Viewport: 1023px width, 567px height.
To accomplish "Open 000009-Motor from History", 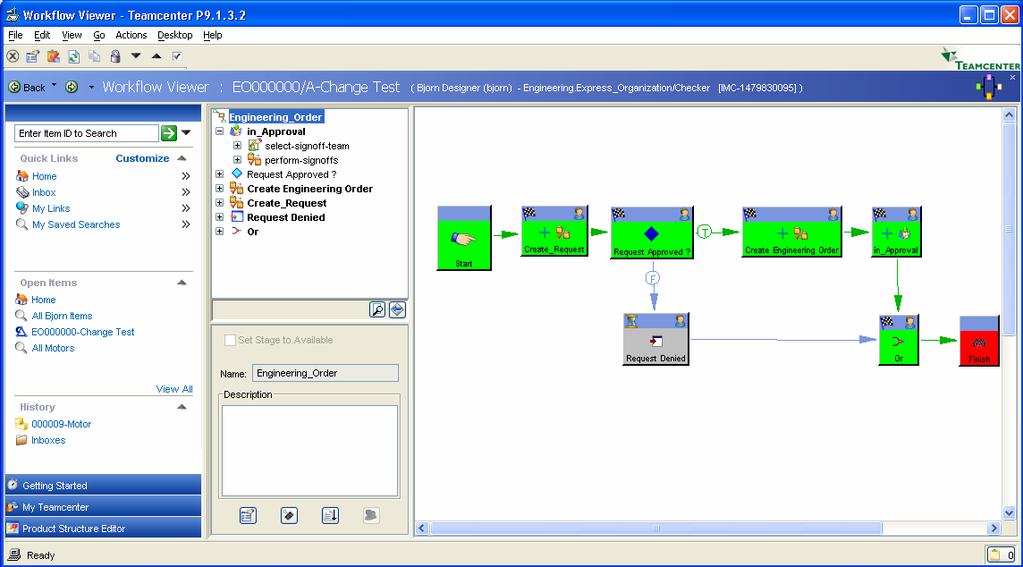I will click(x=61, y=424).
